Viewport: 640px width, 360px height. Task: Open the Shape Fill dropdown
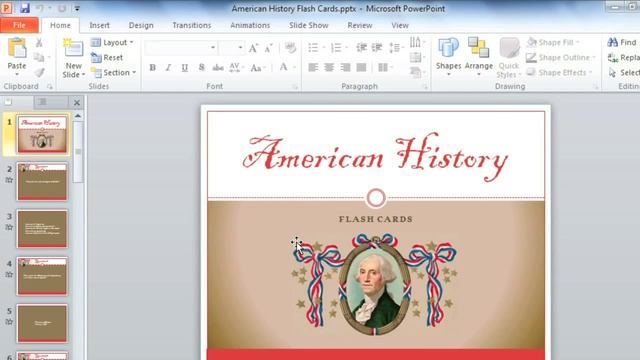coord(553,42)
